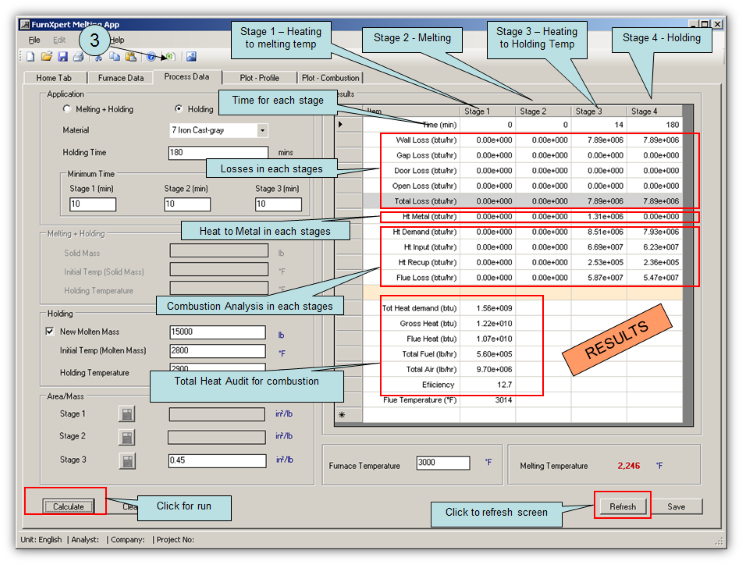Click the current-row arrow header in results grid
The width and height of the screenshot is (743, 565).
click(x=349, y=125)
